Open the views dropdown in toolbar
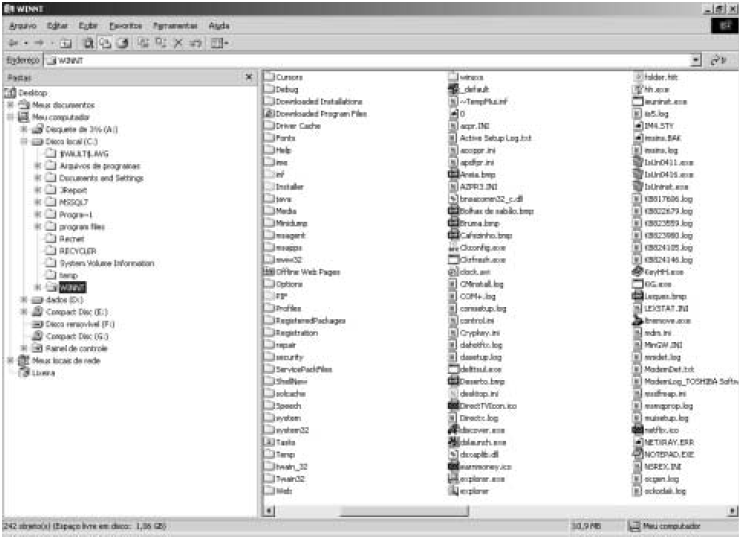Viewport: 741px width, 539px height. (222, 44)
